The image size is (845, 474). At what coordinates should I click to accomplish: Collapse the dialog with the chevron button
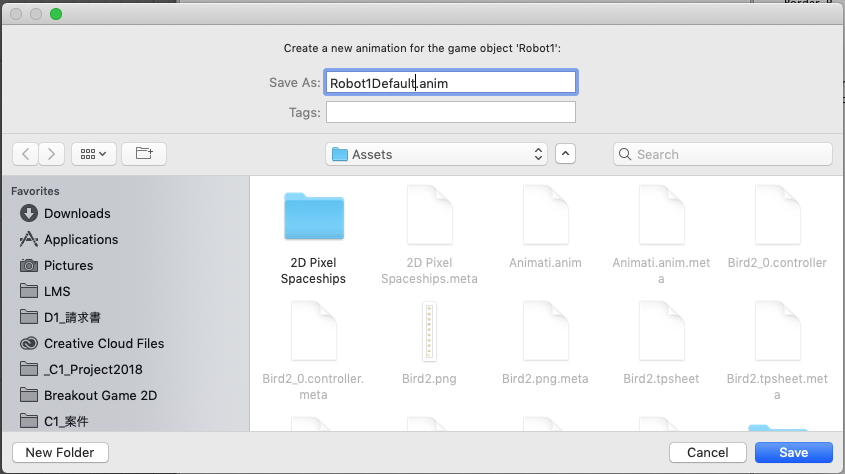click(x=566, y=154)
